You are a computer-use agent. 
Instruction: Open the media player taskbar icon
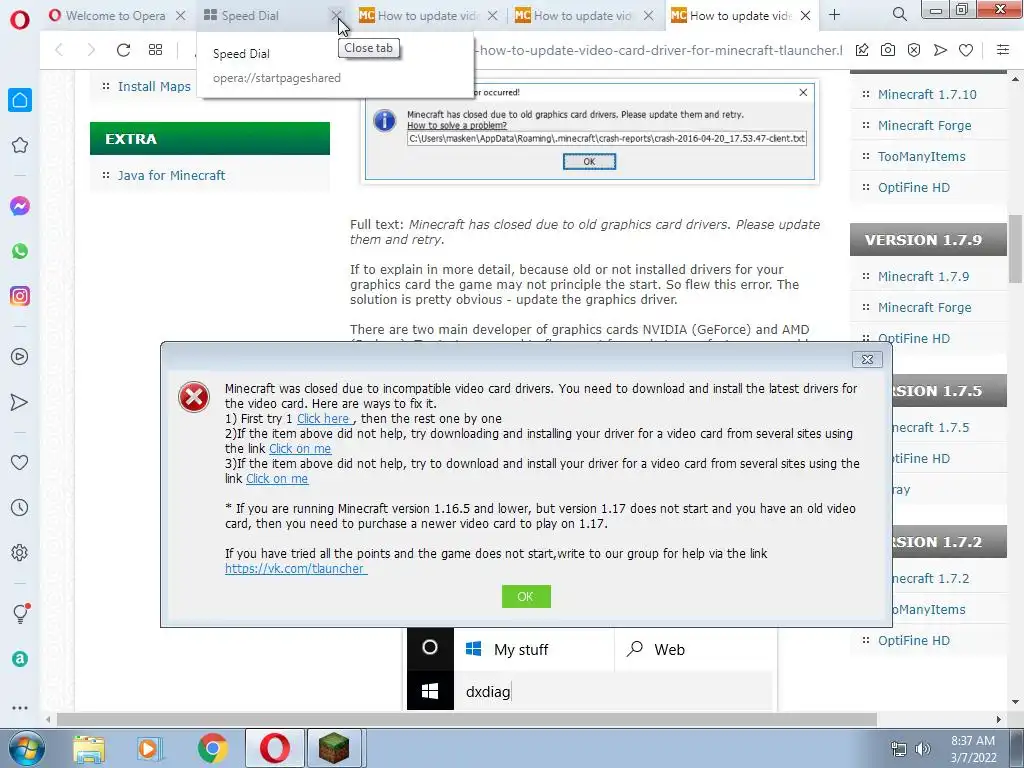(x=150, y=749)
